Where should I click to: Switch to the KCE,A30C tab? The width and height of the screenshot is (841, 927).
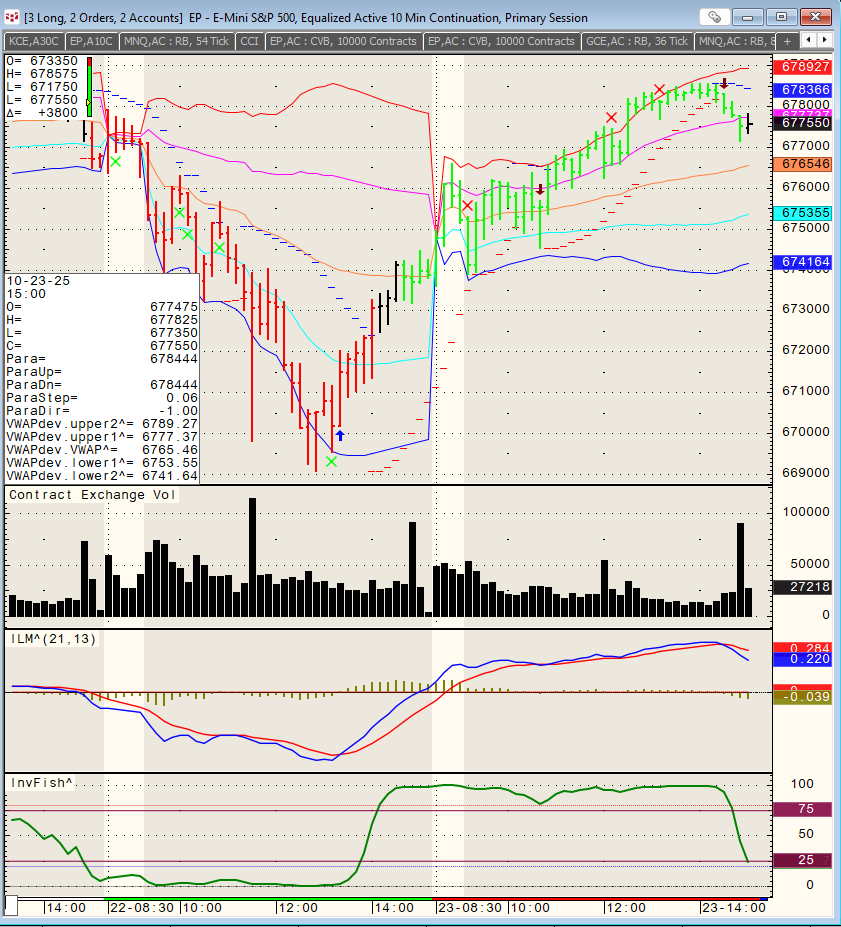coord(34,41)
